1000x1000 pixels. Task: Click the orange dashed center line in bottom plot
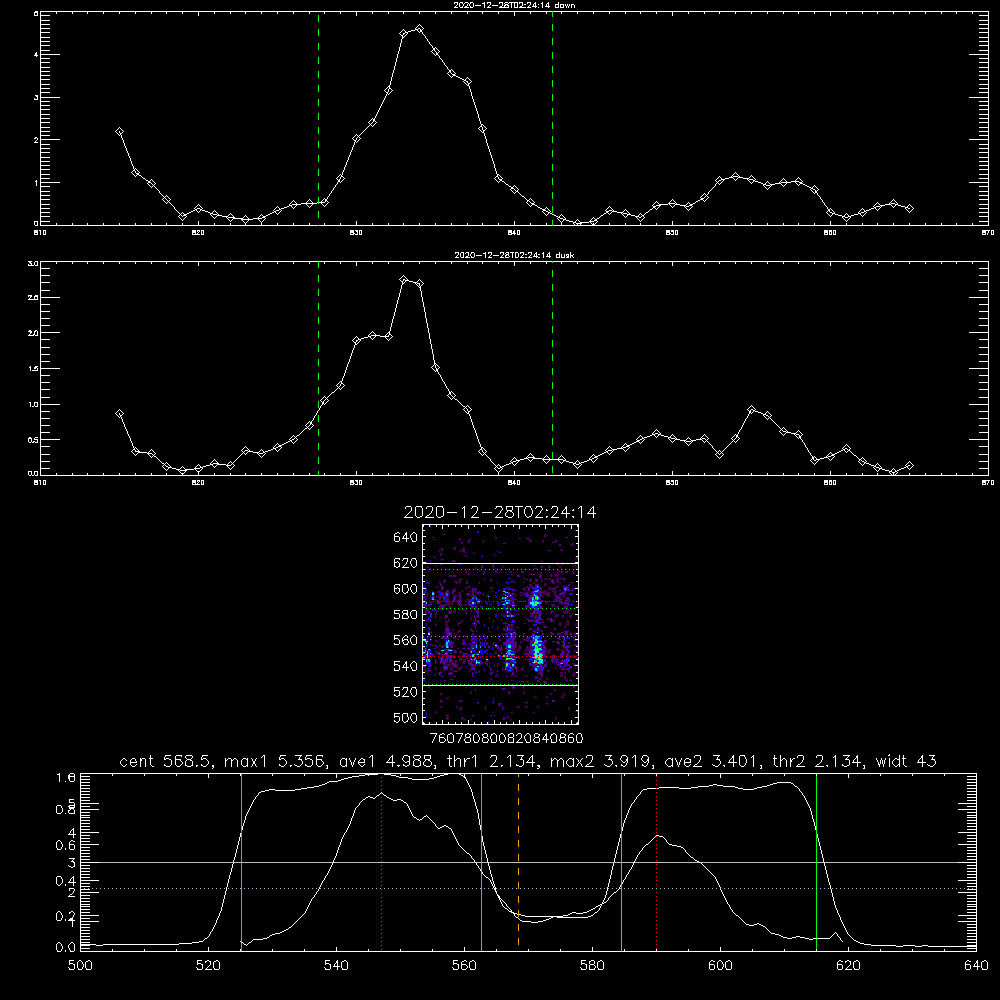click(x=518, y=861)
